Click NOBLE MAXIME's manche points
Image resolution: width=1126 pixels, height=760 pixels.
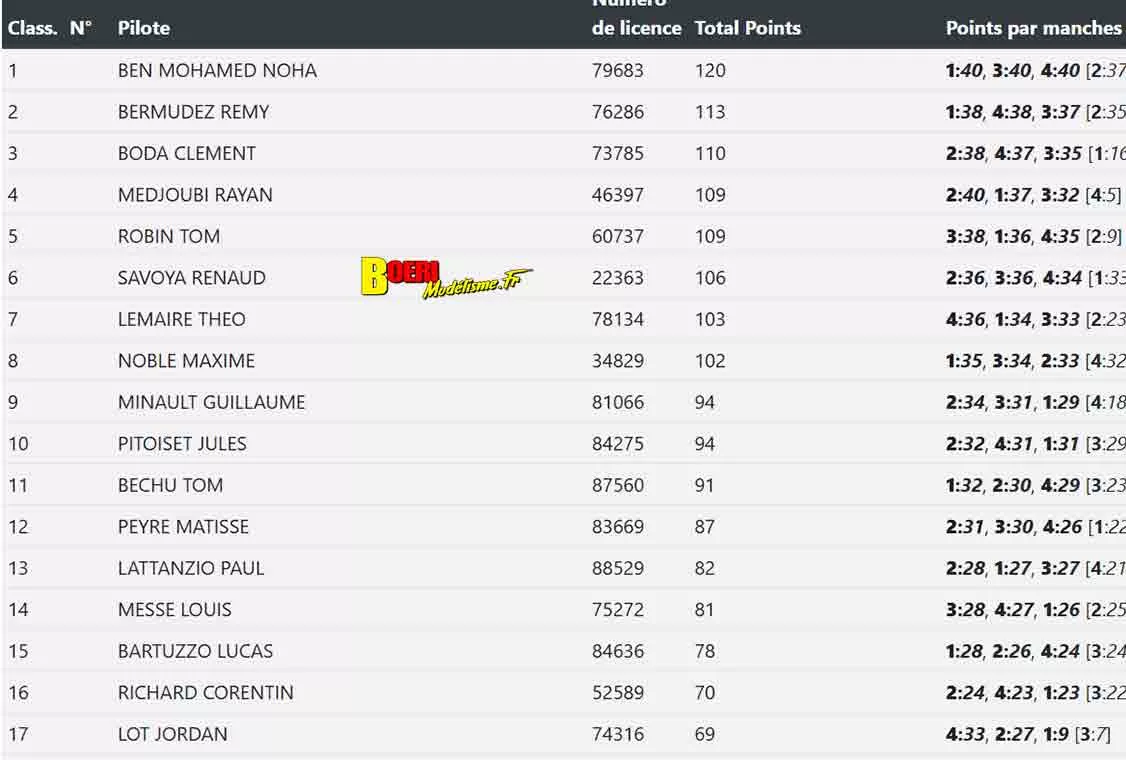click(1036, 361)
